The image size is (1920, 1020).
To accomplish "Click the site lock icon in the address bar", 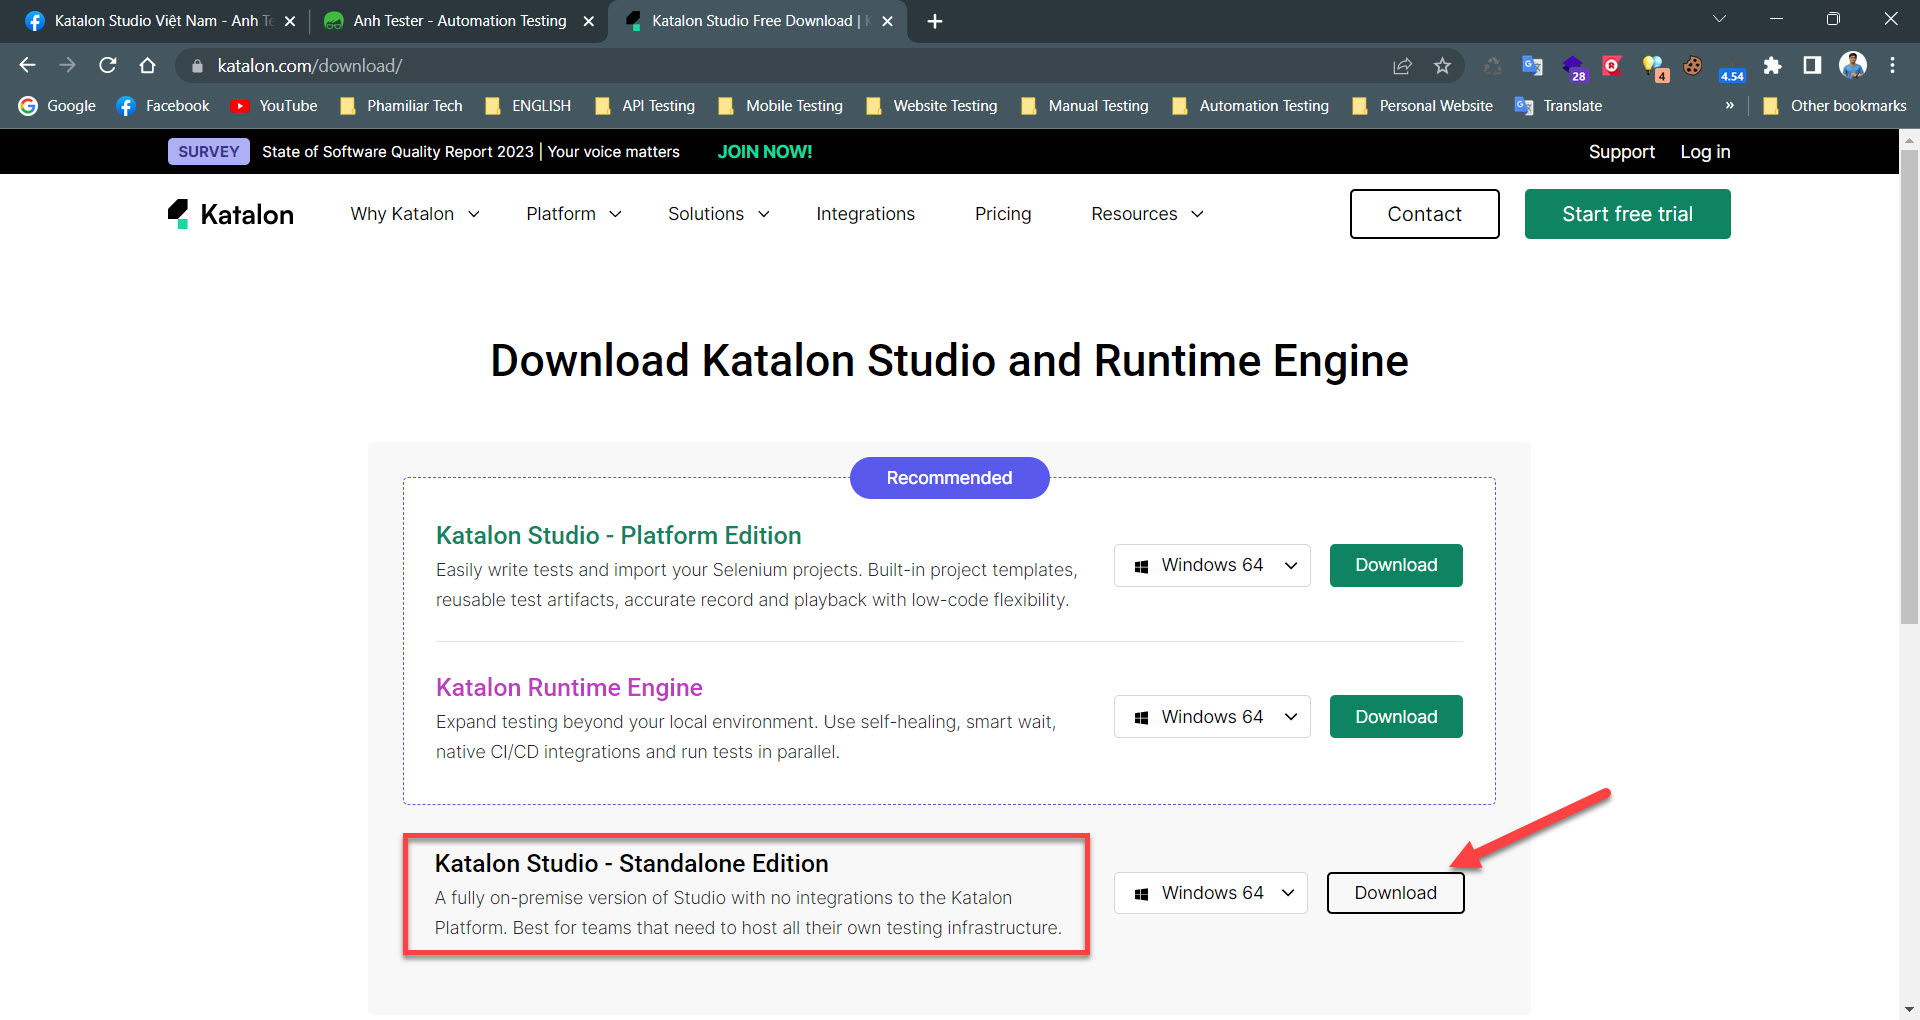I will click(x=197, y=66).
